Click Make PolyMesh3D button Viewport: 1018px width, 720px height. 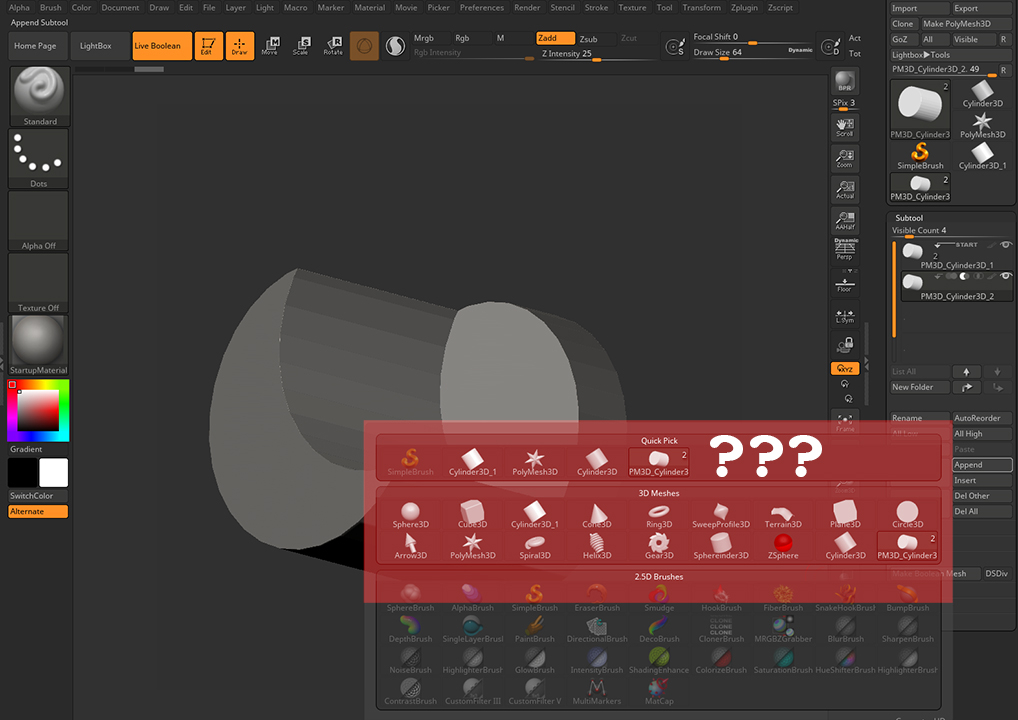[x=967, y=24]
